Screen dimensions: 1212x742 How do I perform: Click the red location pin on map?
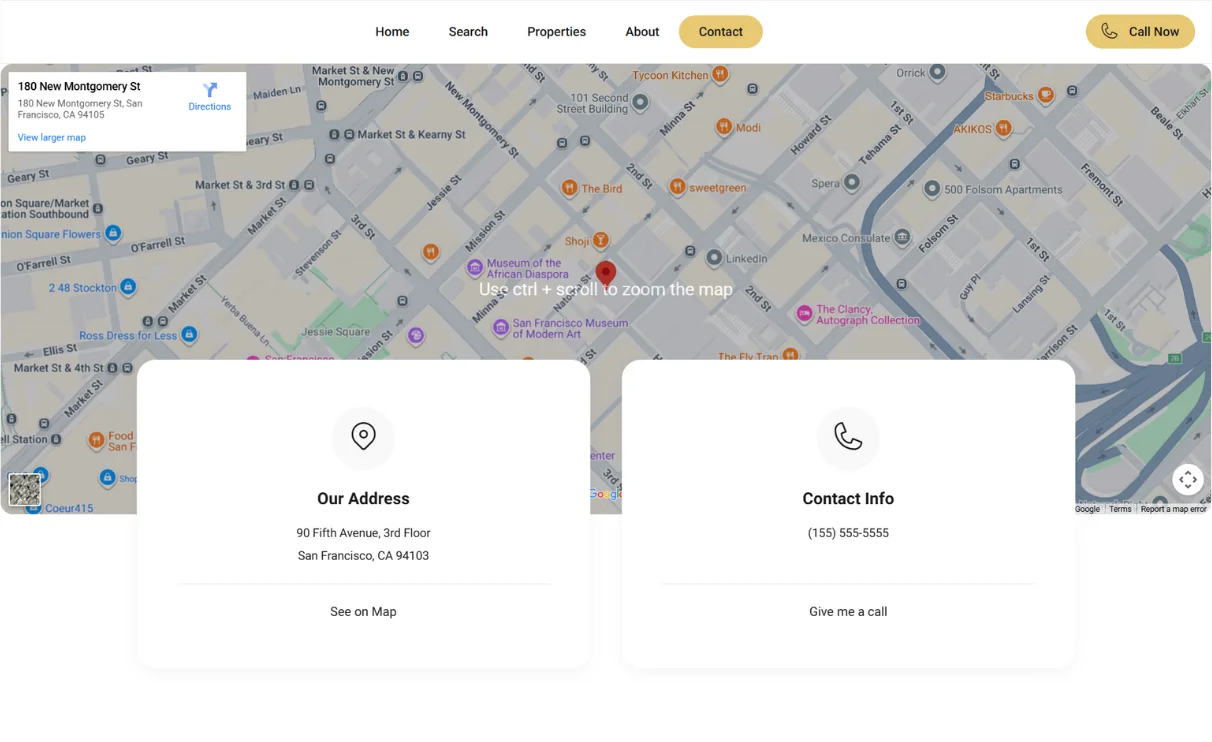pyautogui.click(x=605, y=273)
